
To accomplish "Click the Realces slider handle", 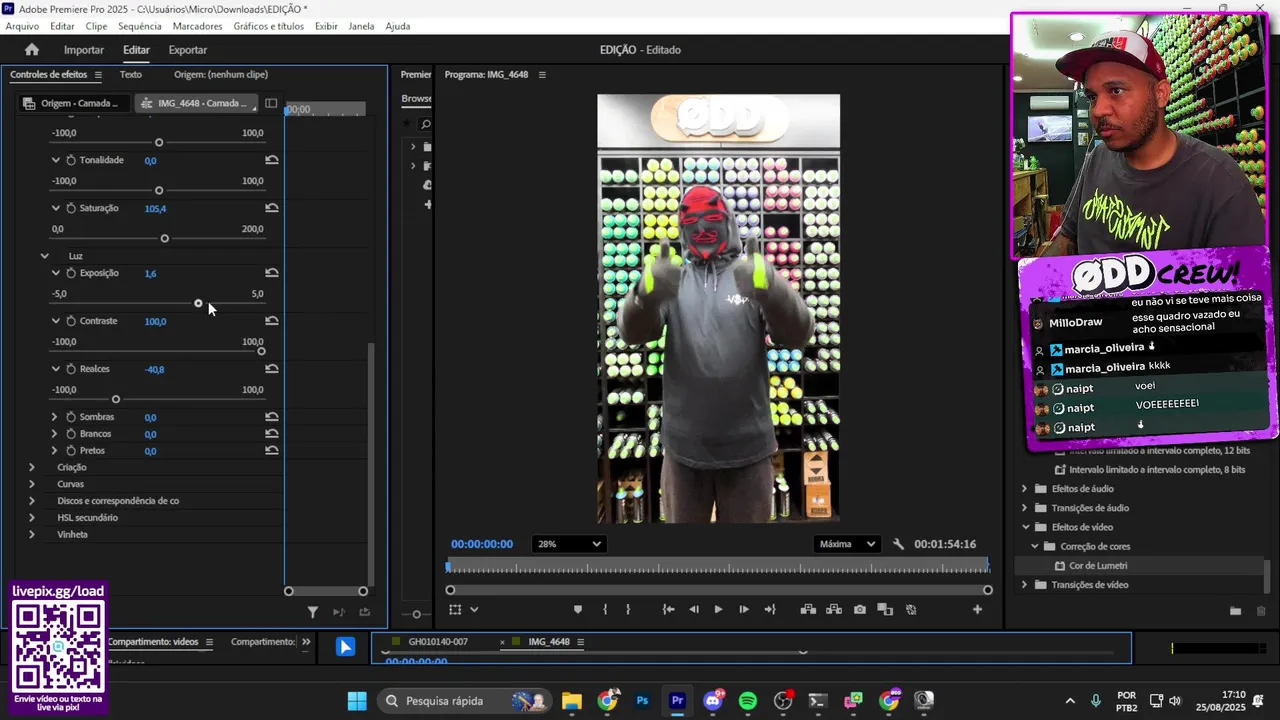I will click(x=115, y=399).
